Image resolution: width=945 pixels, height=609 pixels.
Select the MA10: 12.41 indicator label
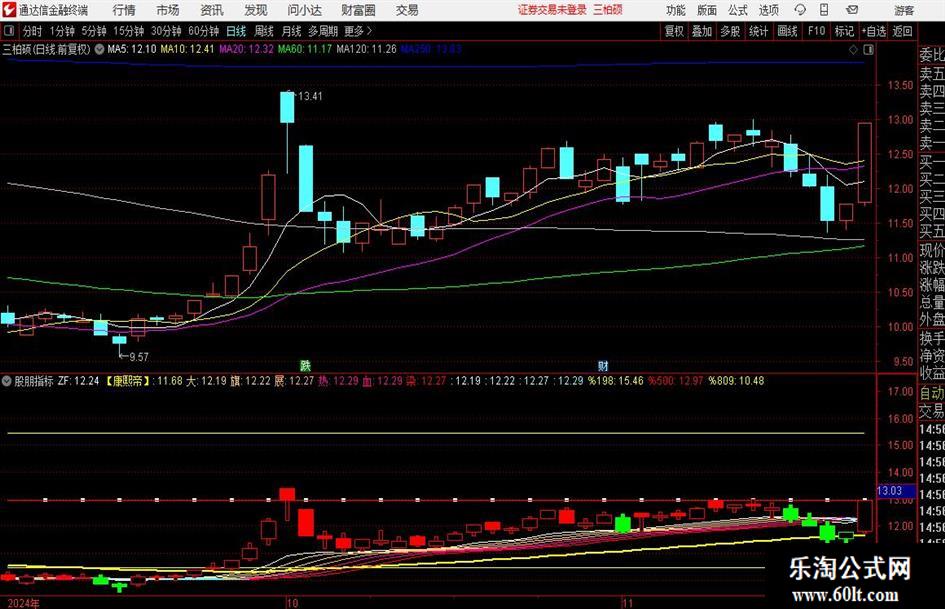[187, 49]
